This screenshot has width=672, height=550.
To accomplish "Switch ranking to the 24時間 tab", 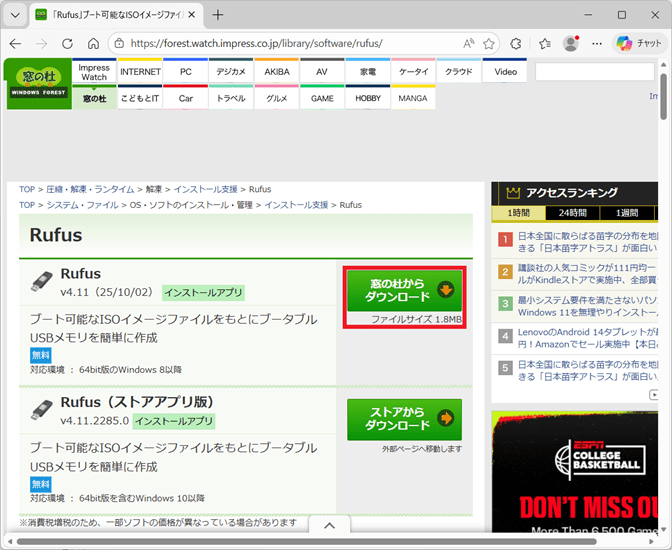I will click(x=572, y=213).
